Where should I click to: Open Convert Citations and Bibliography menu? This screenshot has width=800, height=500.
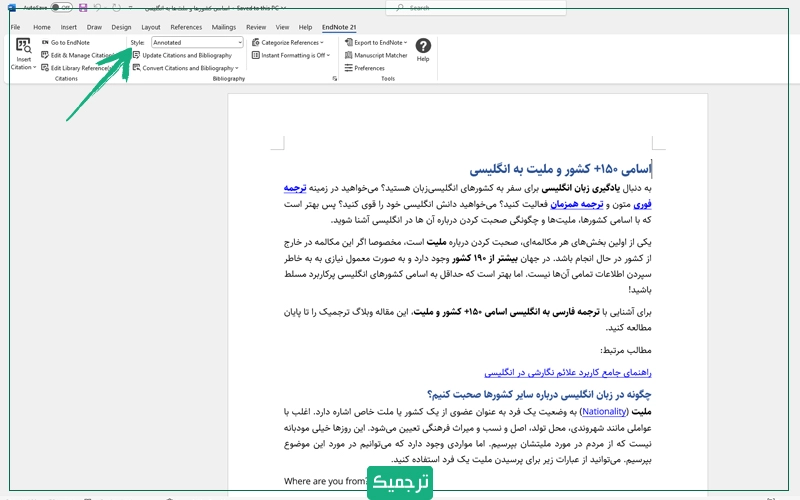186,68
